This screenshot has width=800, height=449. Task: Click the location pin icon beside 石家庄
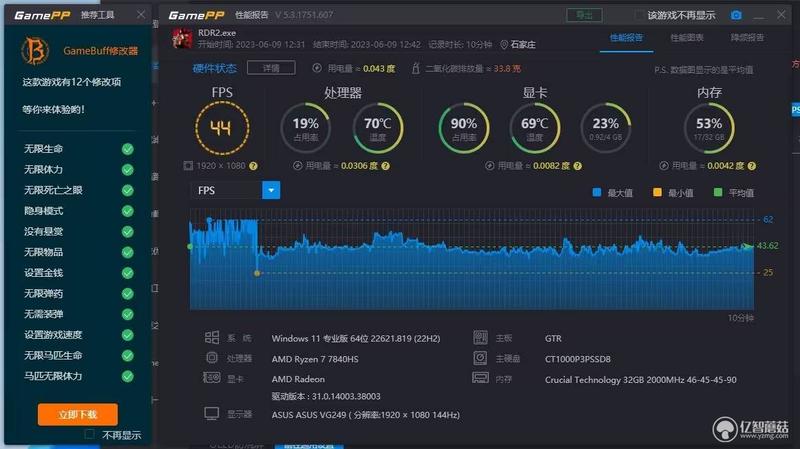[x=504, y=45]
